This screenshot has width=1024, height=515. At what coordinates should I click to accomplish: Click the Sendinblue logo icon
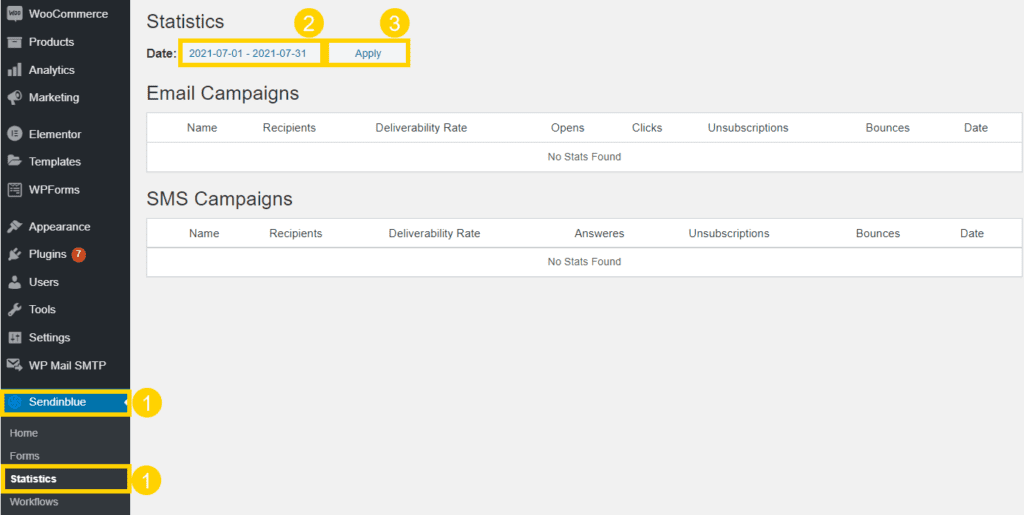(x=16, y=402)
